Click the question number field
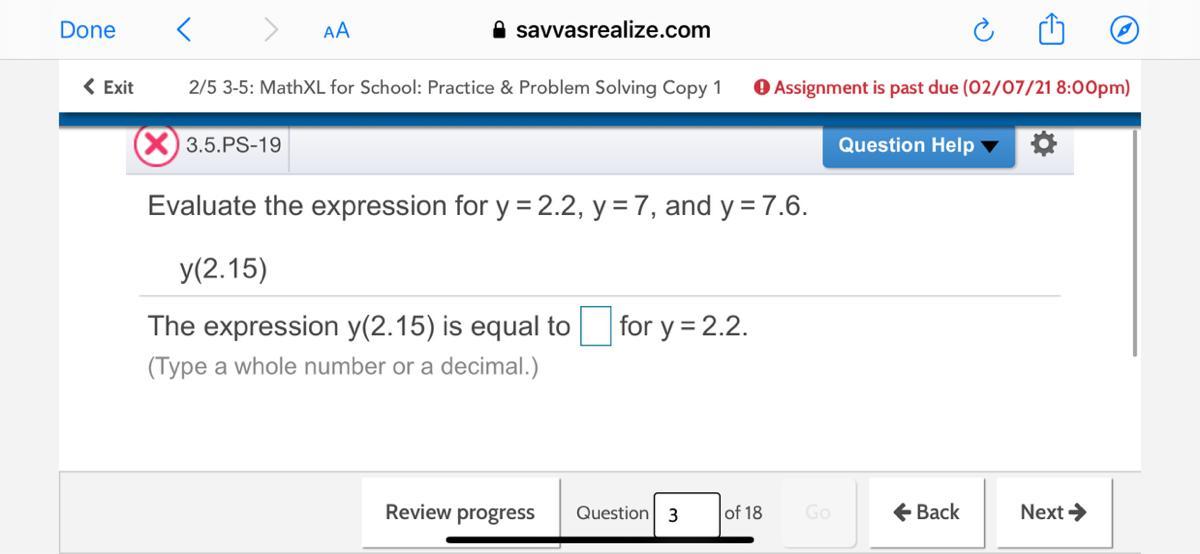This screenshot has height=554, width=1200. [x=686, y=514]
